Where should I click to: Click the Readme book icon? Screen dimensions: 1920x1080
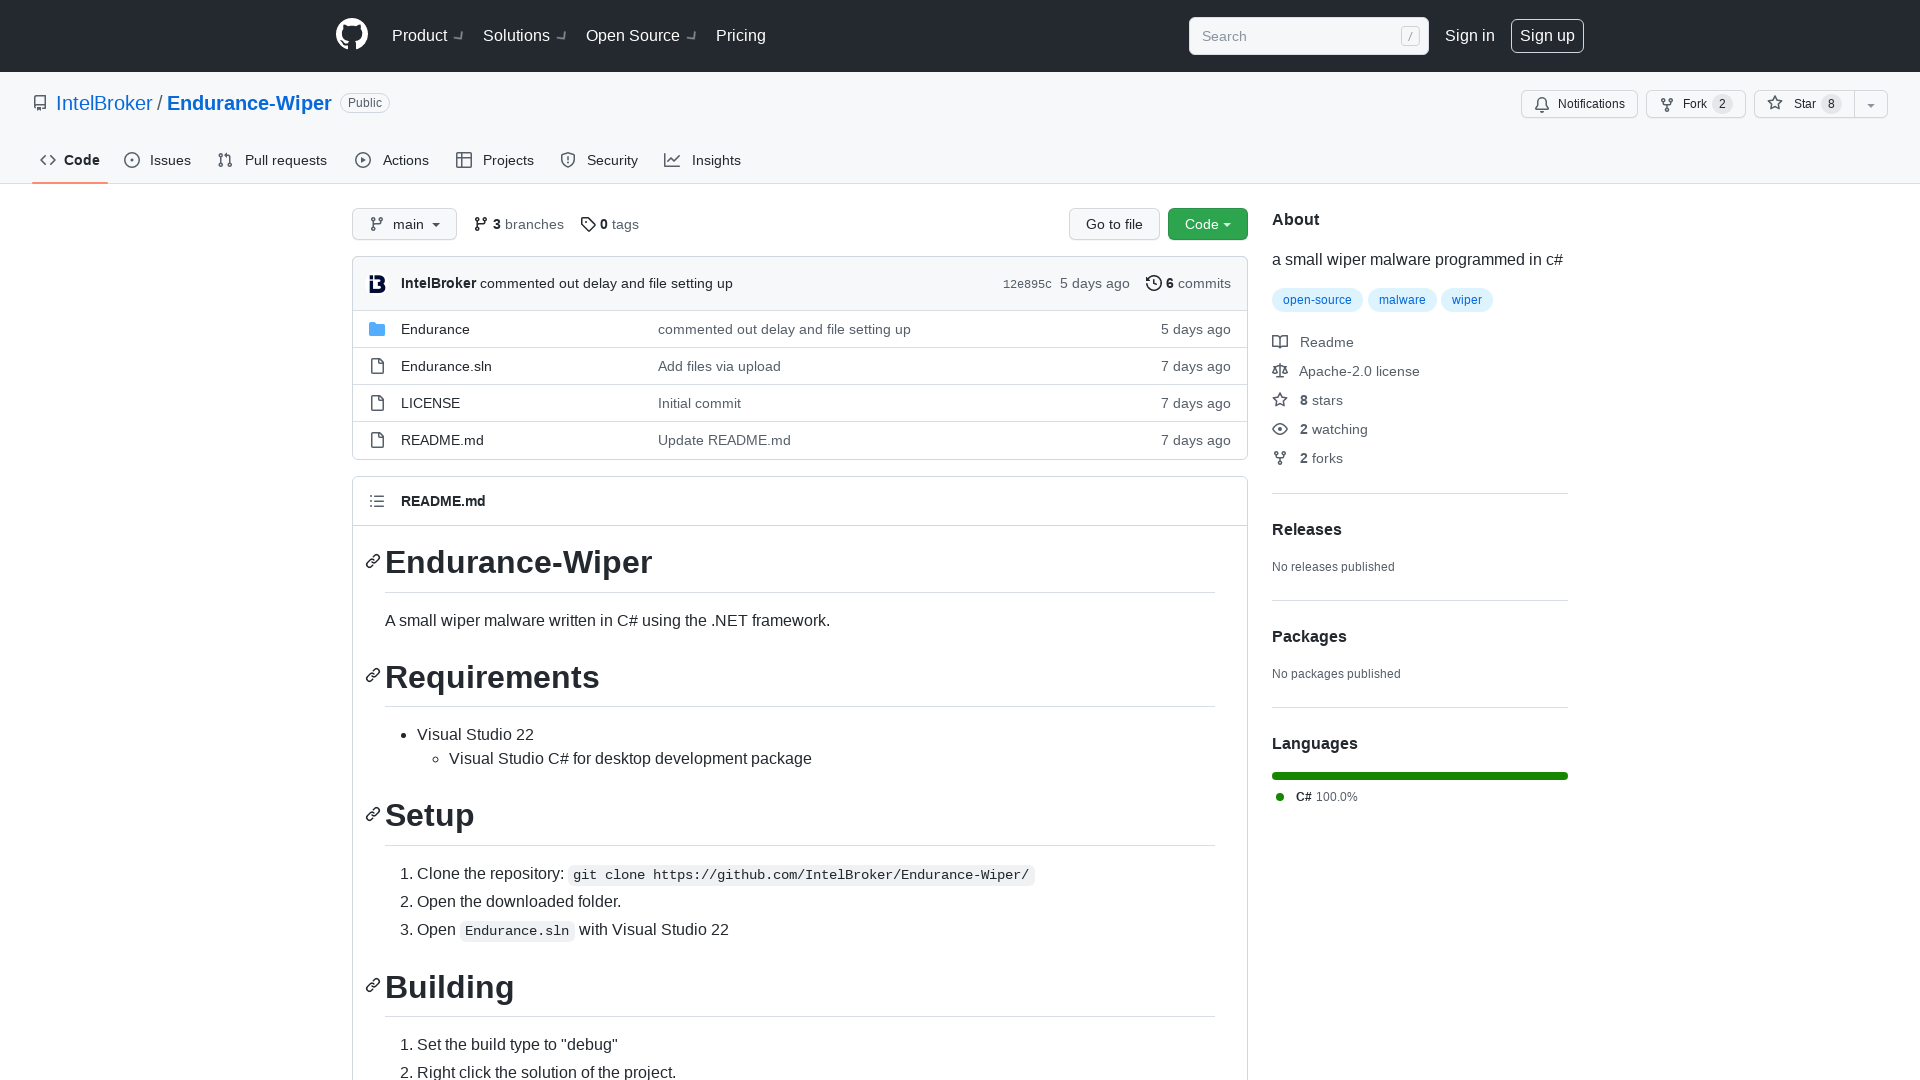pos(1280,342)
